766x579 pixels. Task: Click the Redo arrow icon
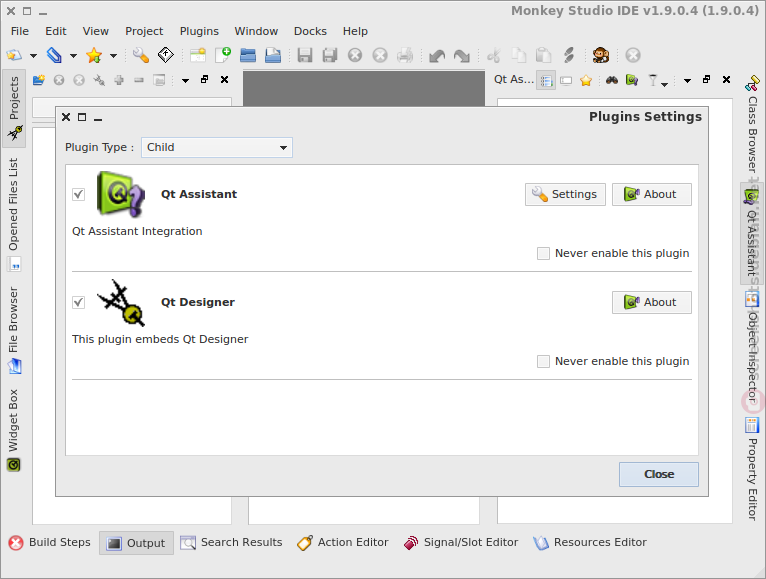462,56
